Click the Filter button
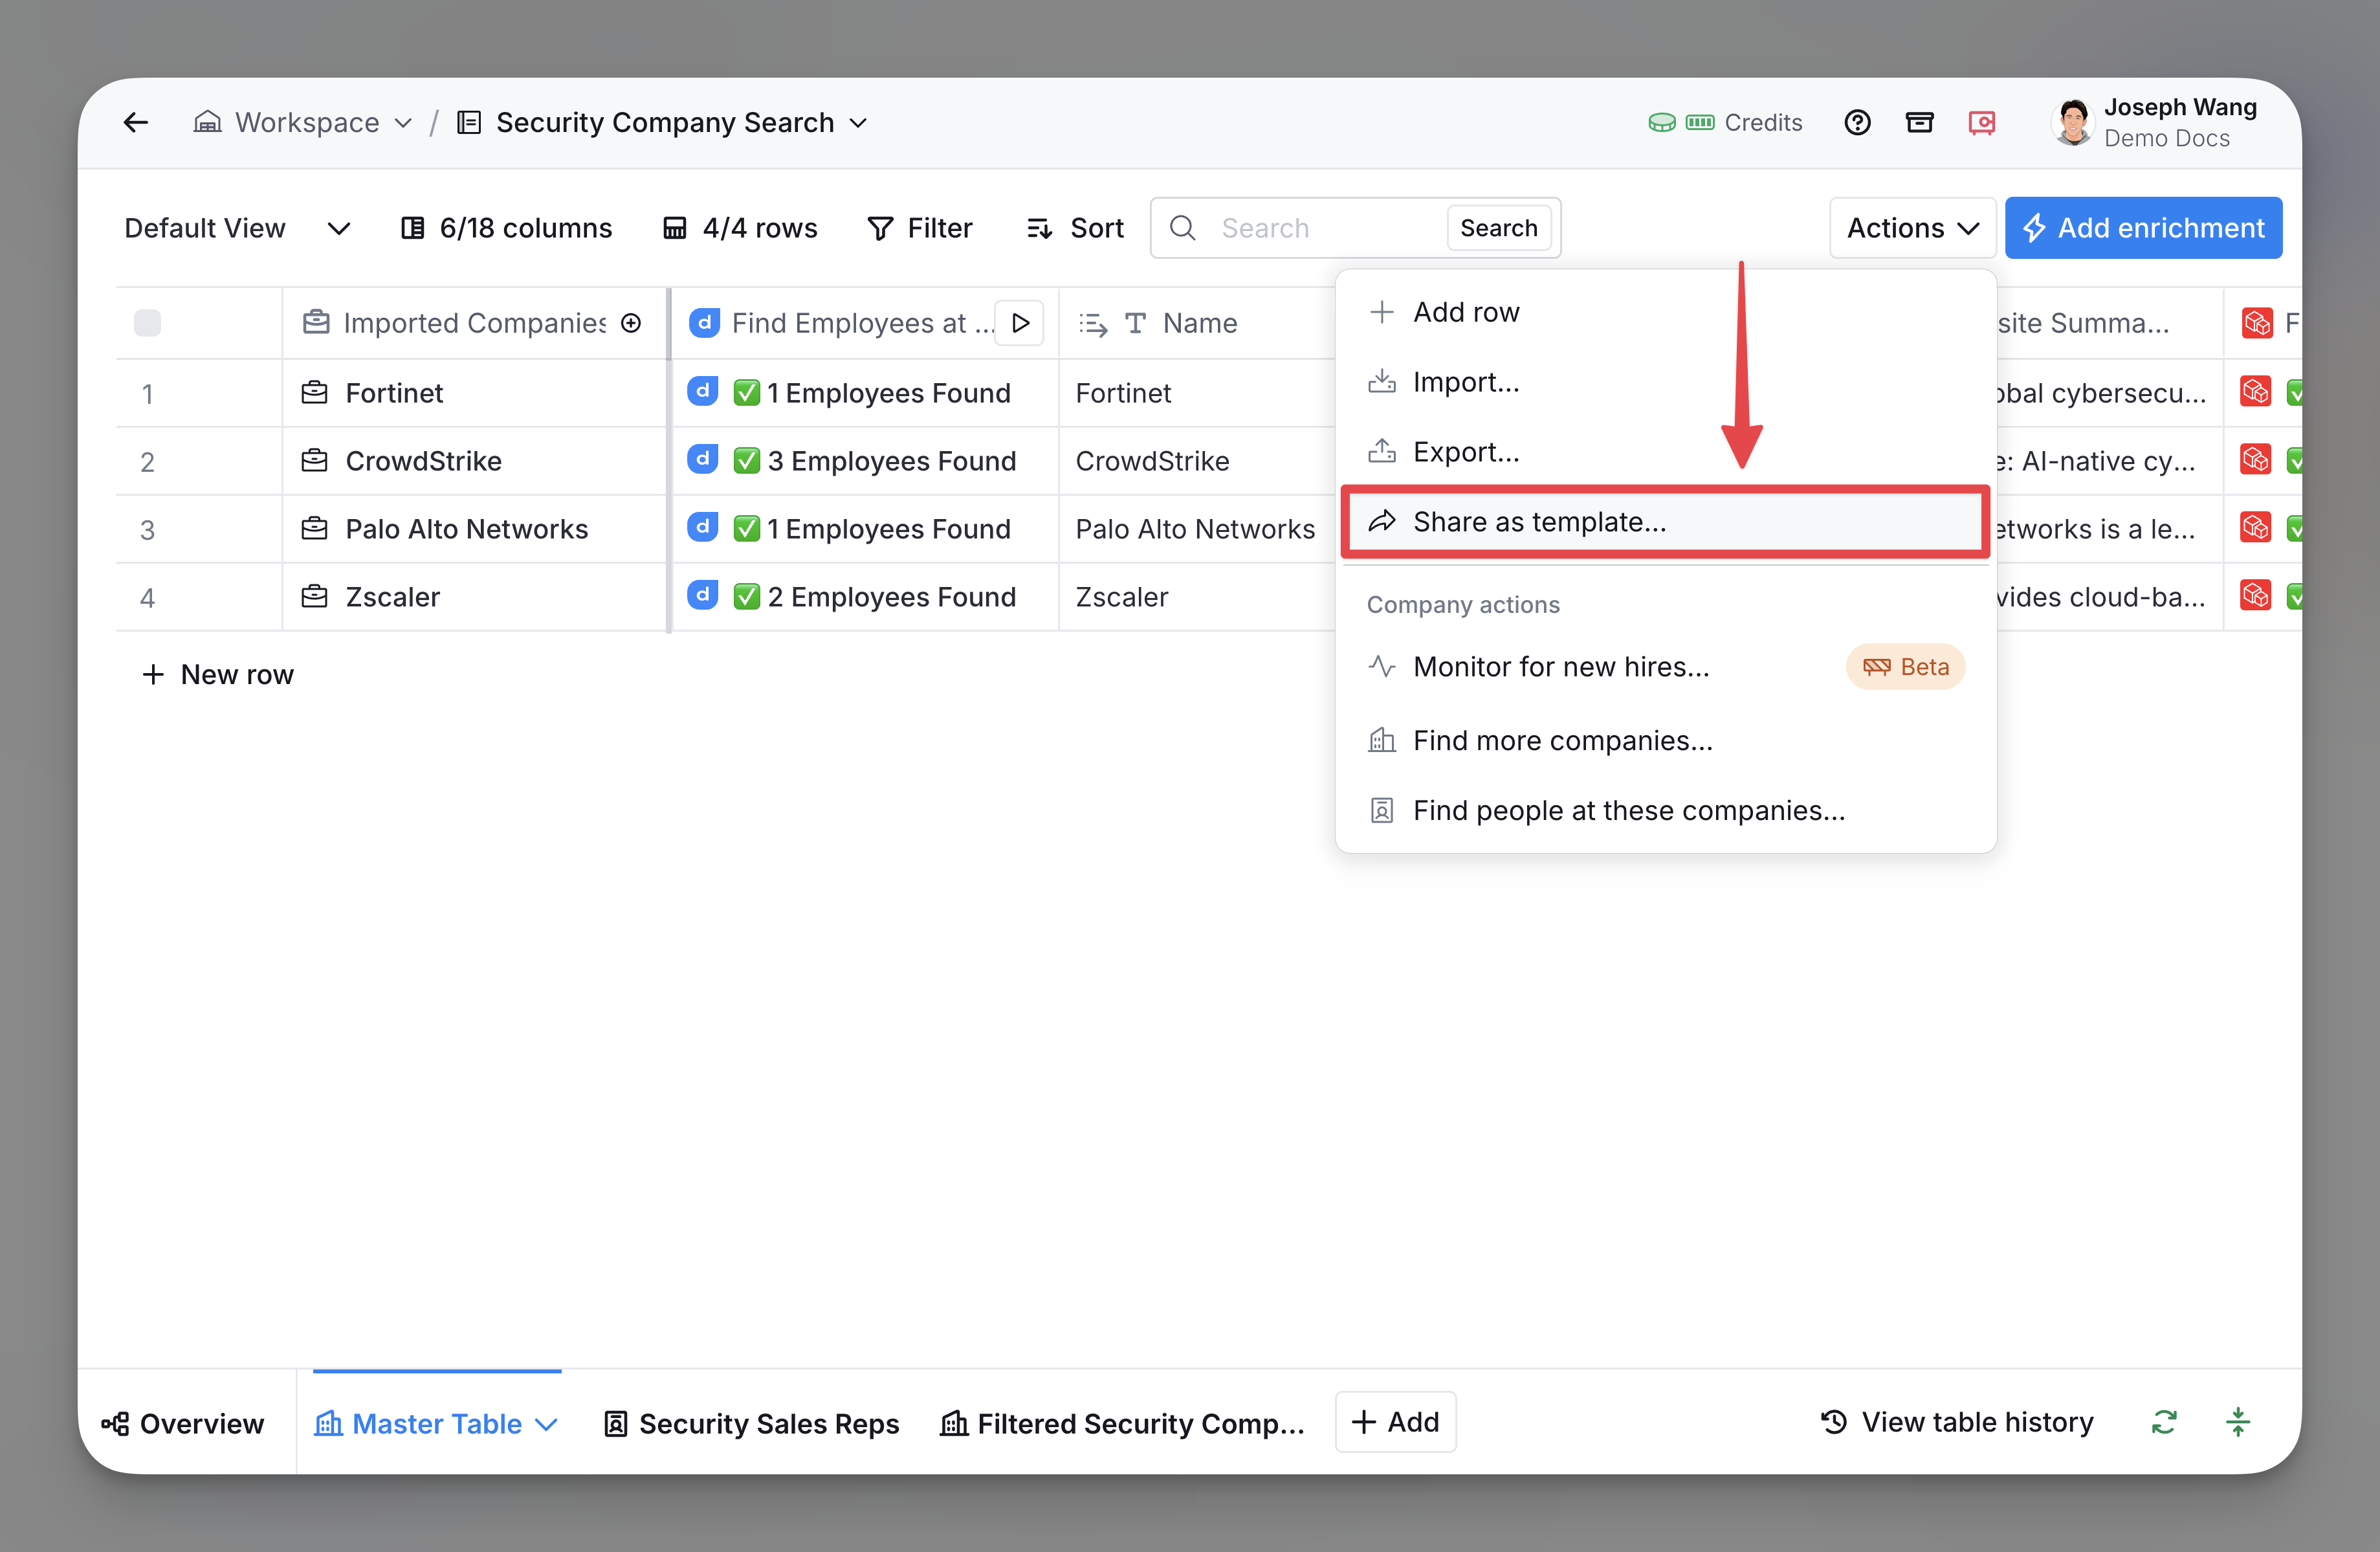 919,228
